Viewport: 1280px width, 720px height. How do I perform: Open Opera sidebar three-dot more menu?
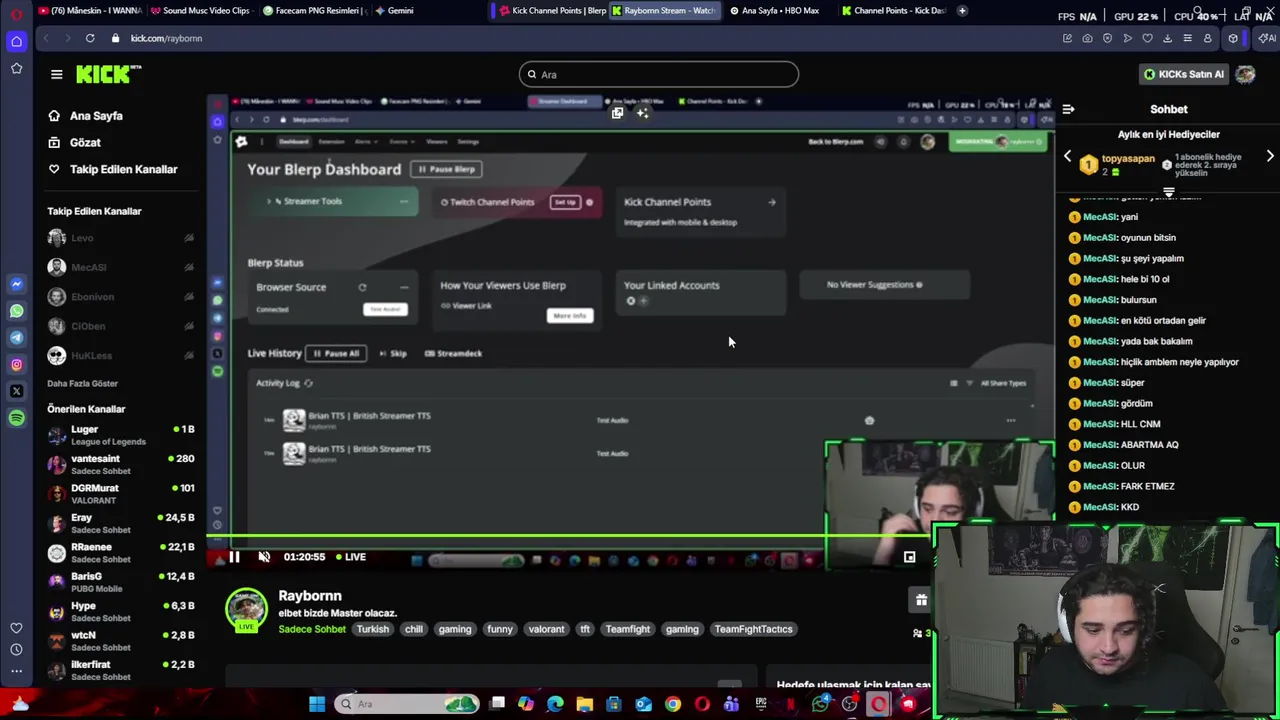point(16,671)
